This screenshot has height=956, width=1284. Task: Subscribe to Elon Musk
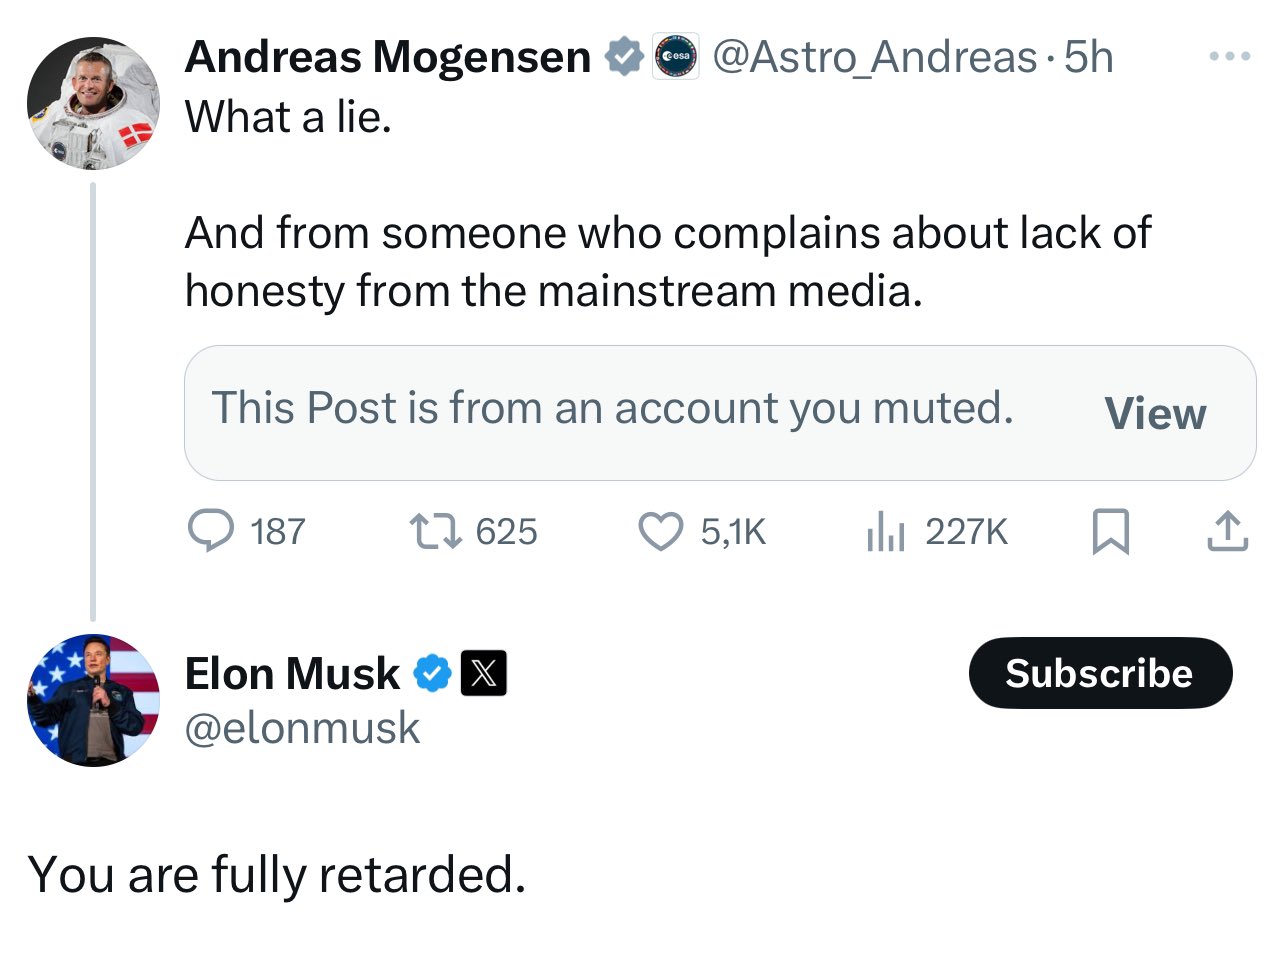point(1100,673)
